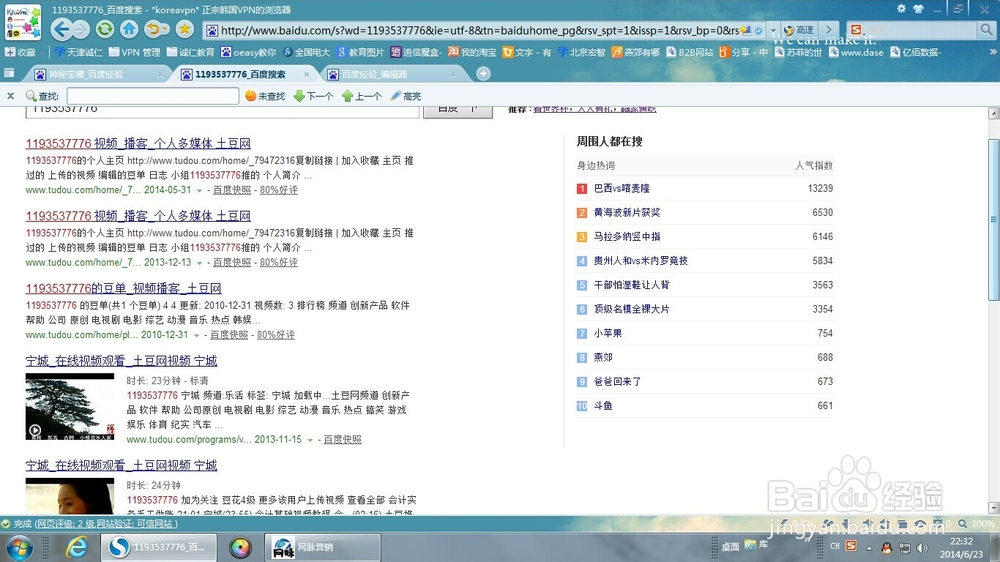Switch to the 百度经验_编辑器 tab
The height and width of the screenshot is (562, 1000).
pyautogui.click(x=374, y=75)
